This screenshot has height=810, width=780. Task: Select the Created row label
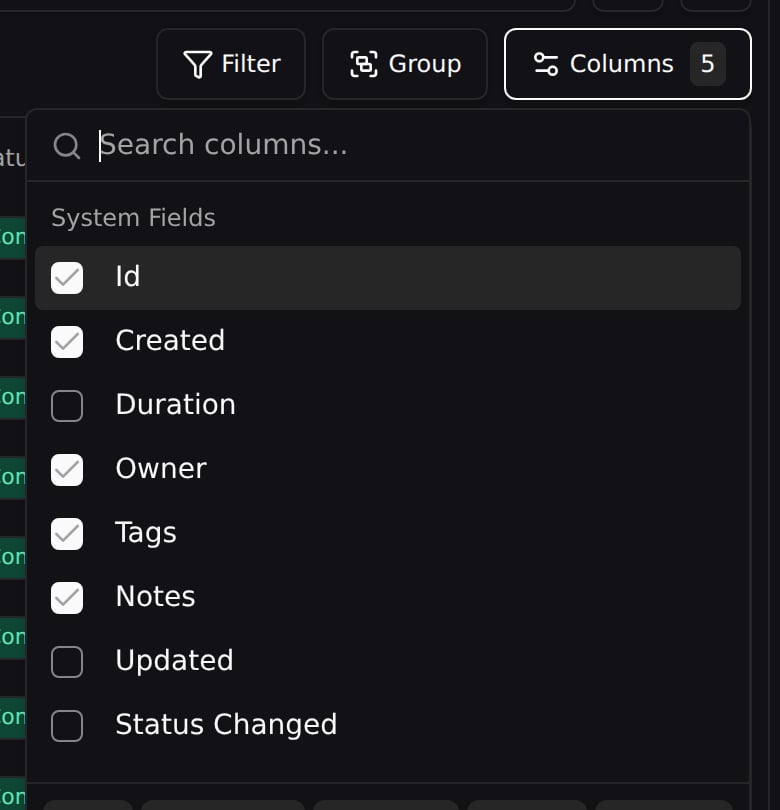170,340
